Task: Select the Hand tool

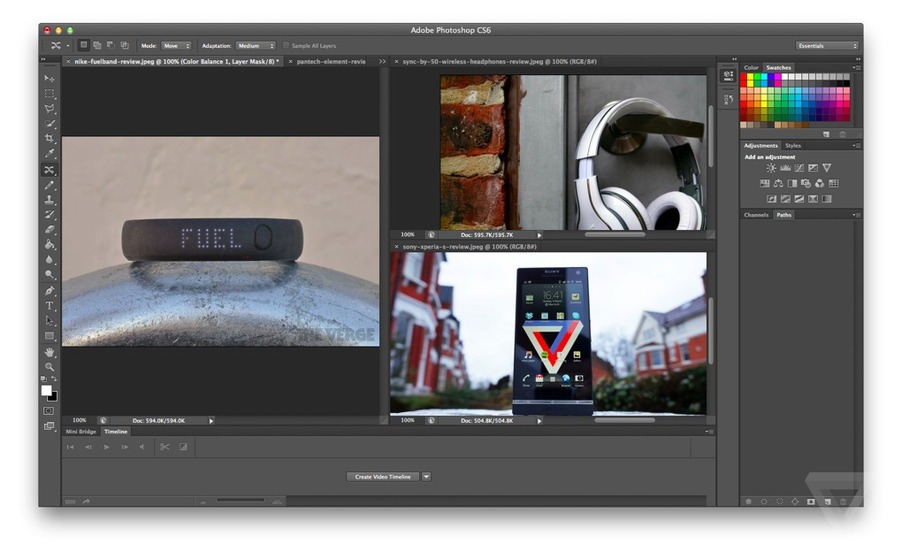Action: 49,351
